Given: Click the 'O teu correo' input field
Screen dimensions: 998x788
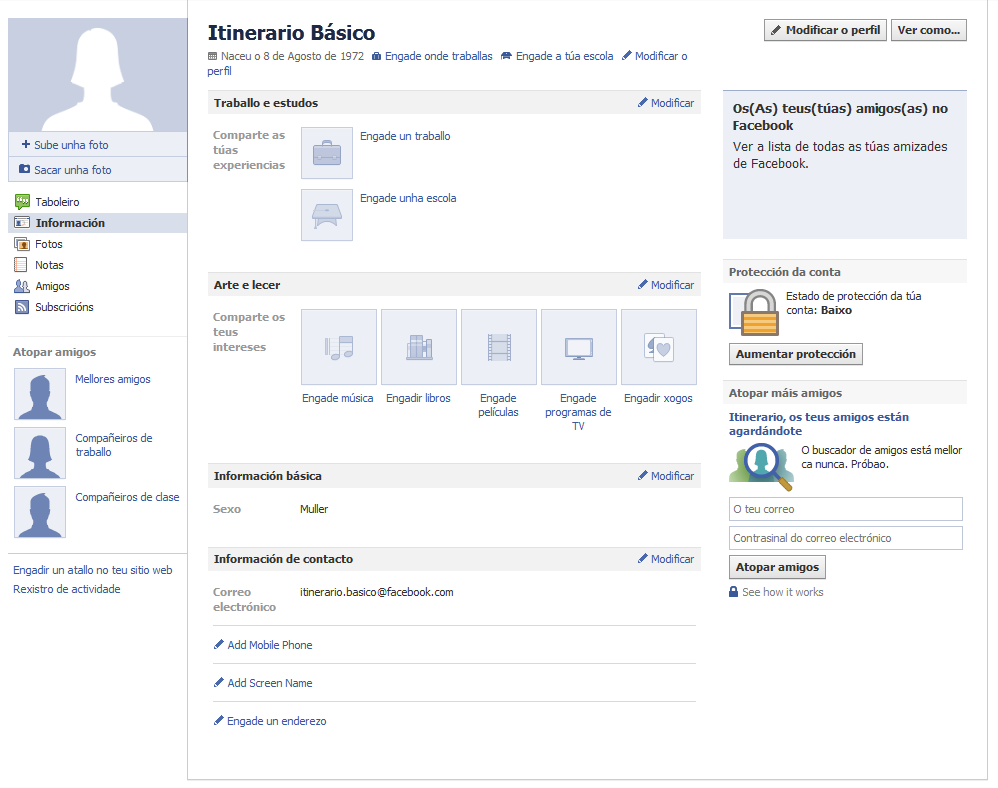Looking at the screenshot, I should (845, 509).
